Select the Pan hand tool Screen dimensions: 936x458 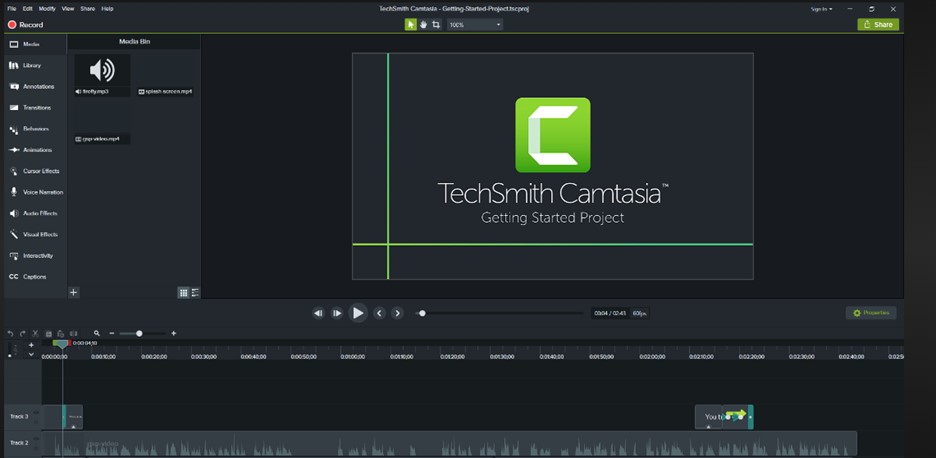423,24
